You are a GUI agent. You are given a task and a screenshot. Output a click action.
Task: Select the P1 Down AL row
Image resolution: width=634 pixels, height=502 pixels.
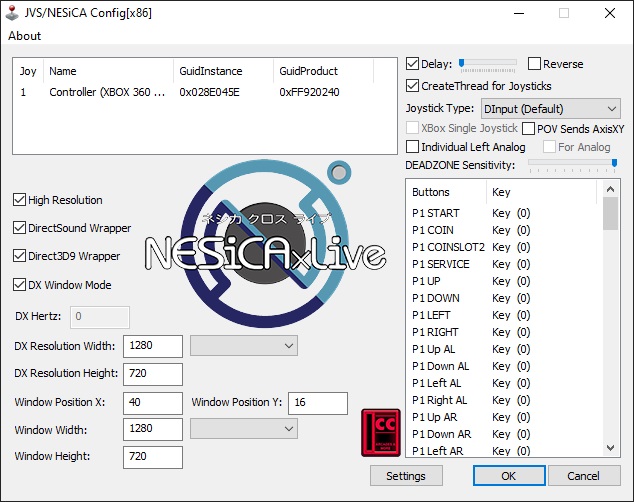503,366
